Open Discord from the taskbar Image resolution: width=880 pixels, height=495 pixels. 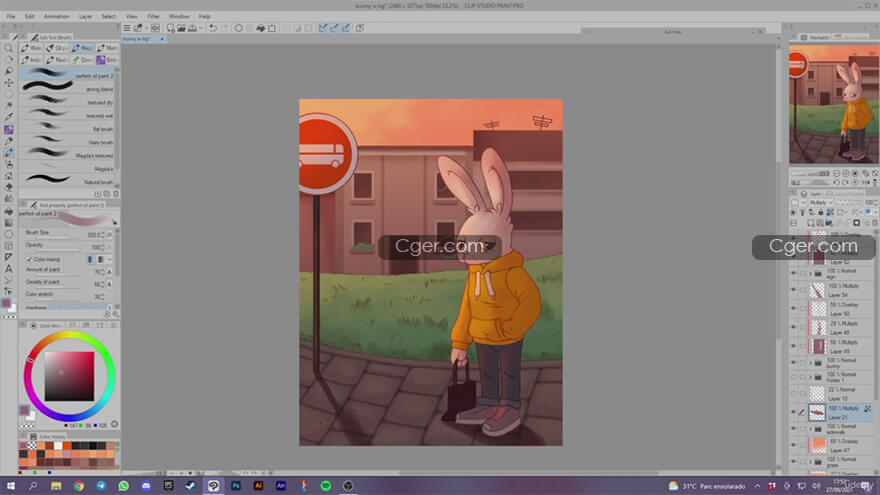coord(146,486)
